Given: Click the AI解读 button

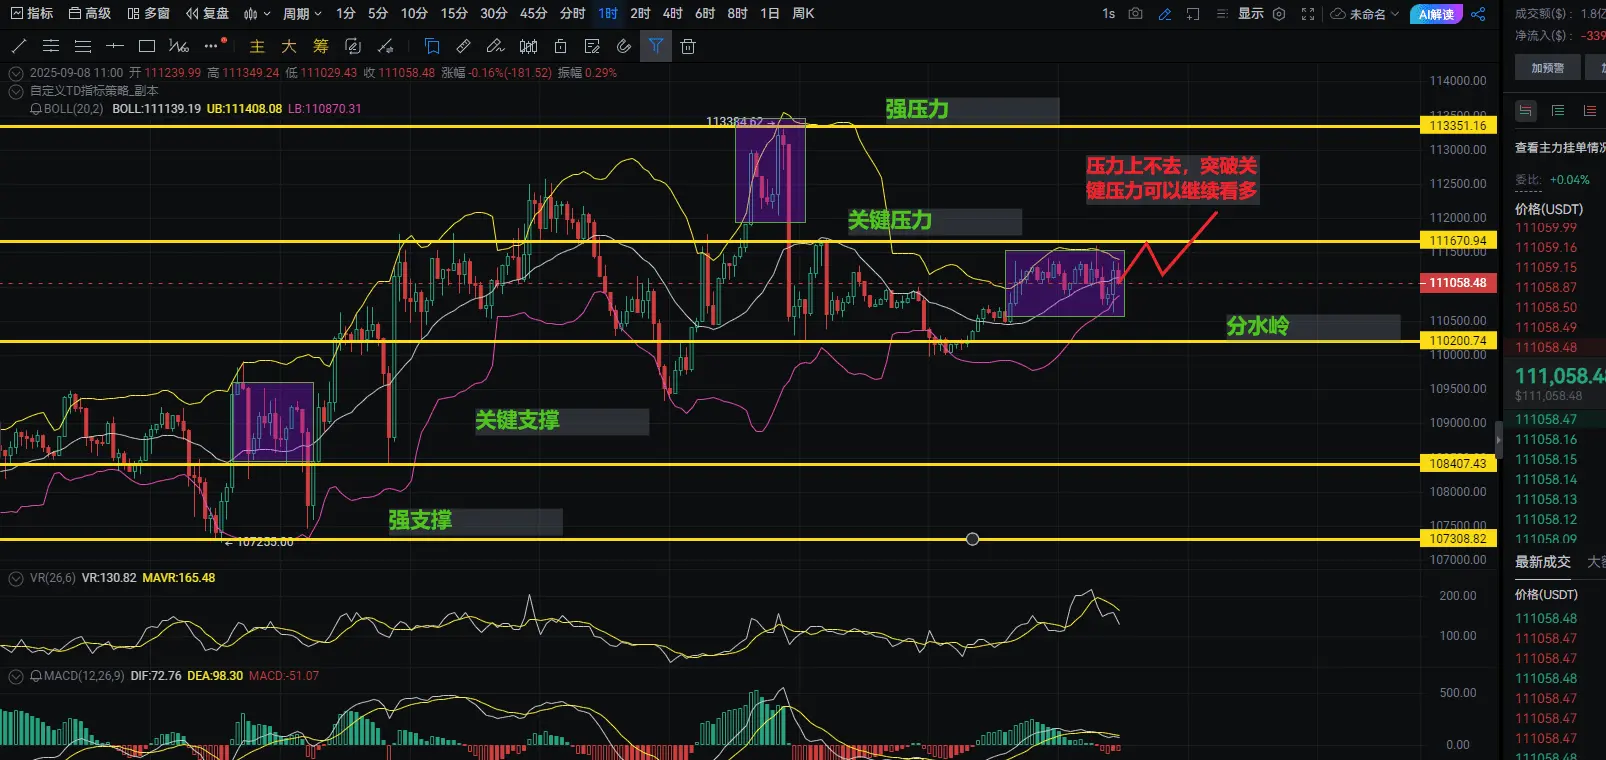Looking at the screenshot, I should pos(1436,14).
